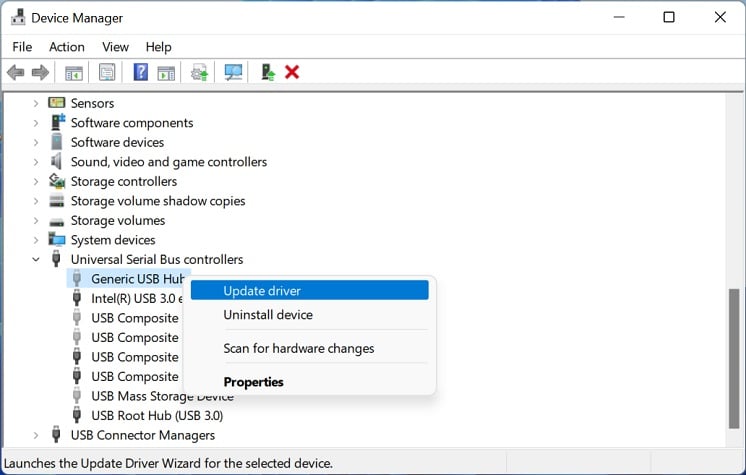This screenshot has height=475, width=746.
Task: Click the Enable device green arrow icon
Action: pyautogui.click(x=268, y=72)
